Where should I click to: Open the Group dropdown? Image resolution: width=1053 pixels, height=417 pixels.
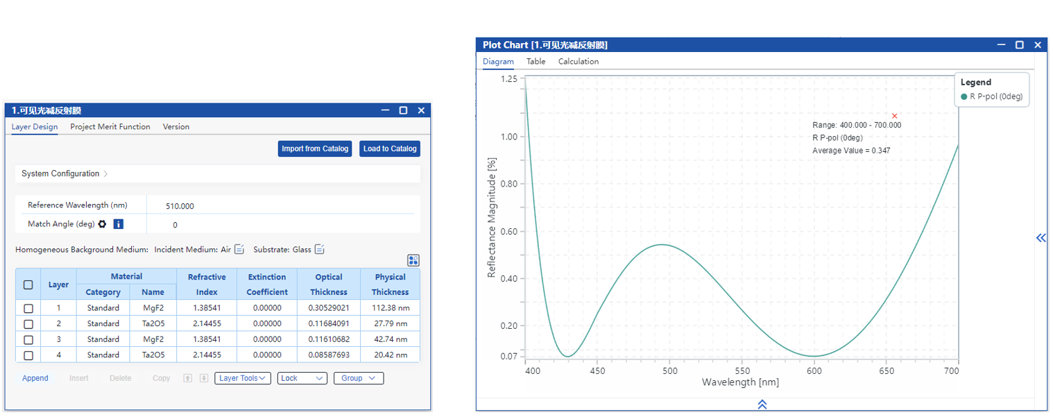click(358, 378)
